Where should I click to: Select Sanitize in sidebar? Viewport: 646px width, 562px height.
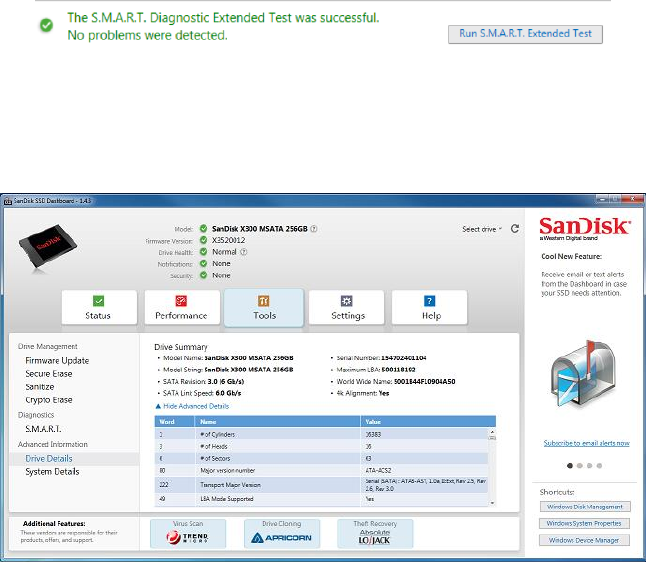click(40, 387)
